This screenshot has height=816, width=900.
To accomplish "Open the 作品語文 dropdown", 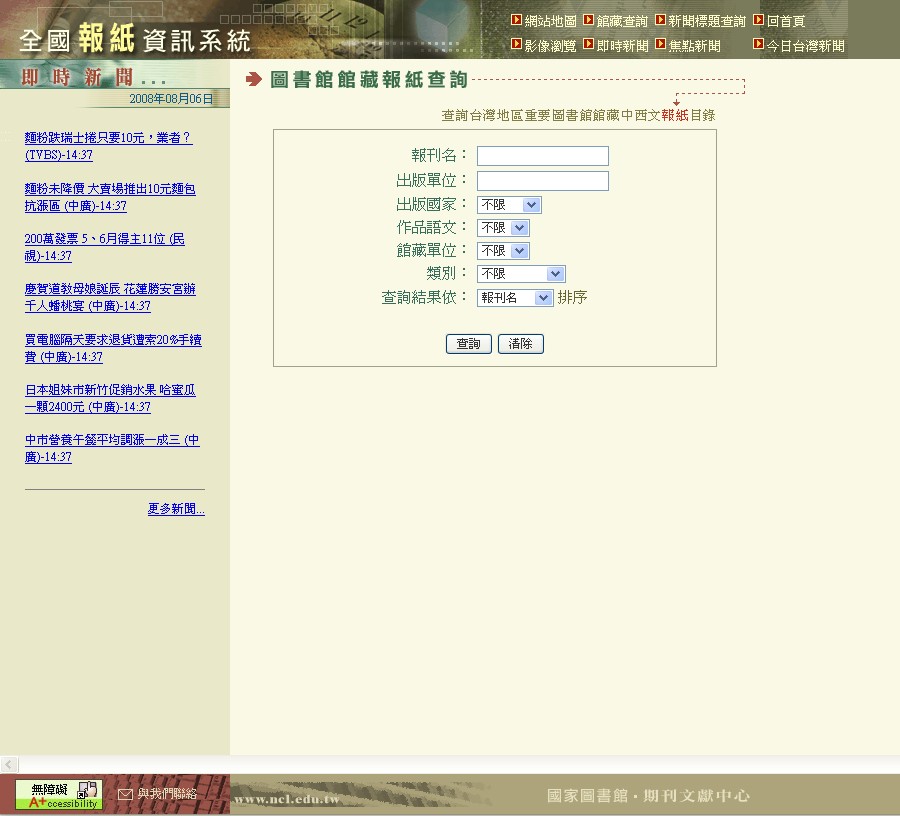I will pos(503,228).
